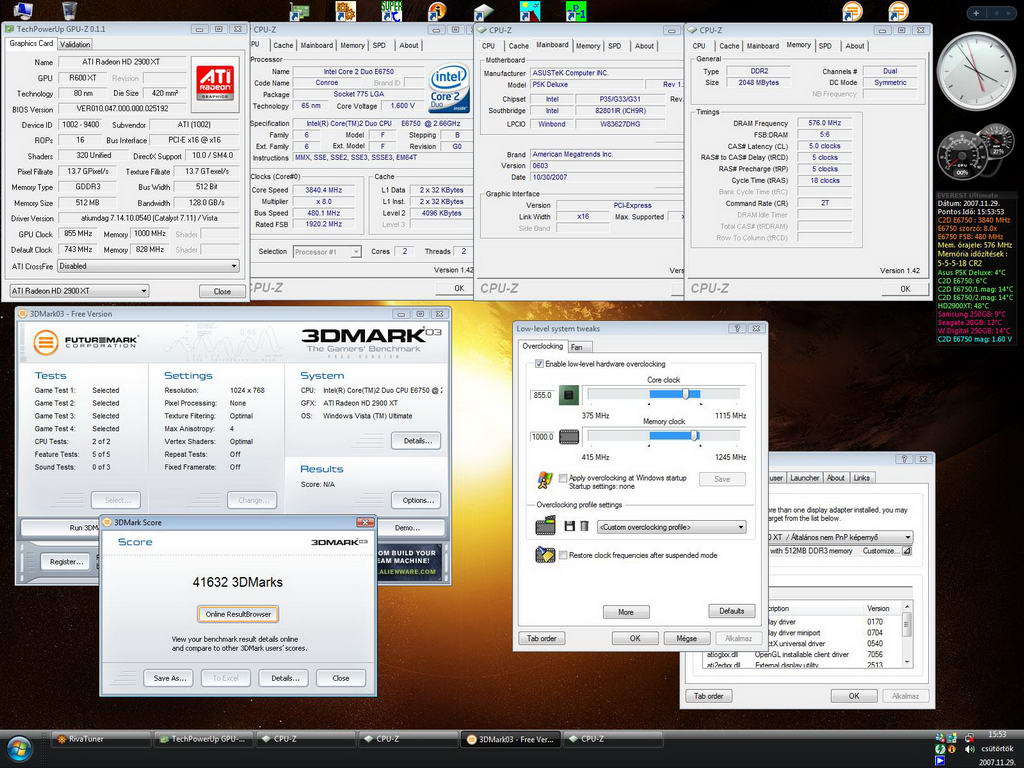This screenshot has width=1024, height=768.
Task: Adjust the Memory clock slider handle
Action: [x=694, y=436]
